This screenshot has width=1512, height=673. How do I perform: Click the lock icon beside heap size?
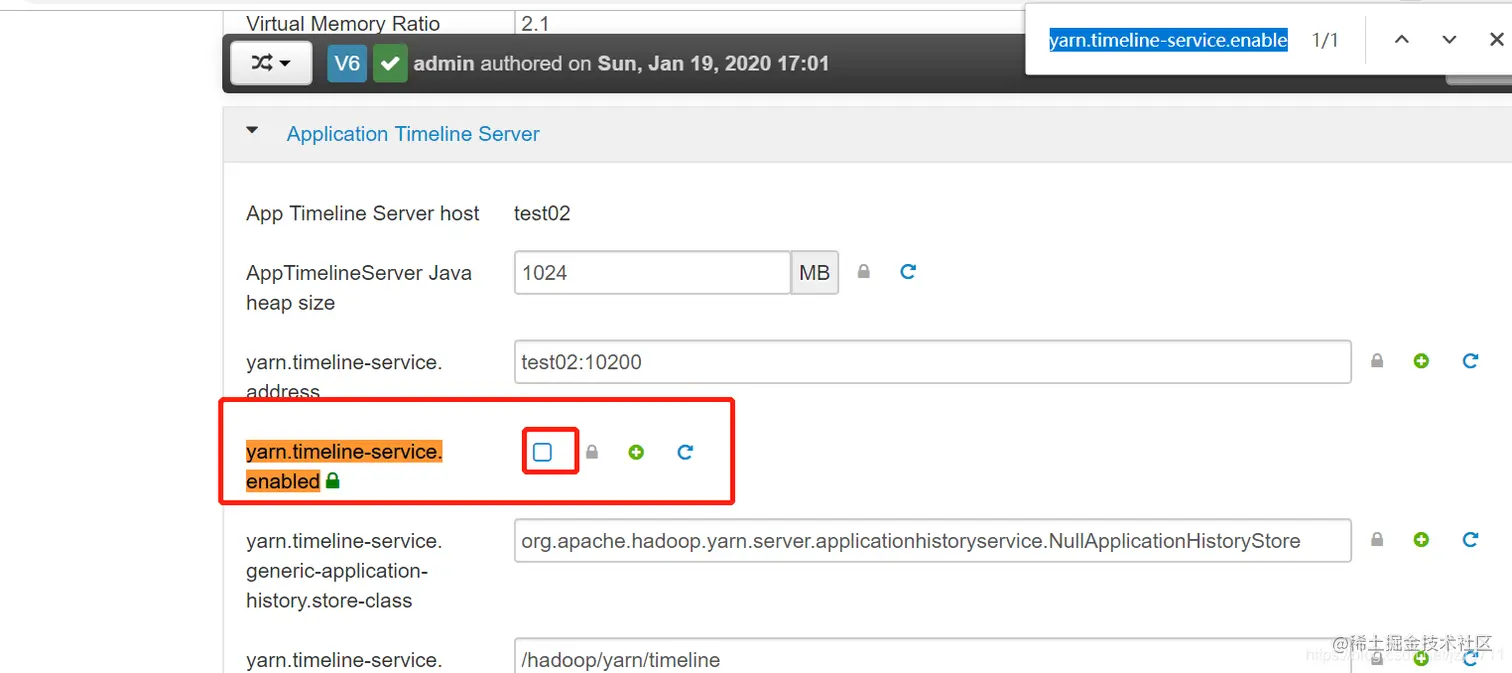[x=864, y=272]
